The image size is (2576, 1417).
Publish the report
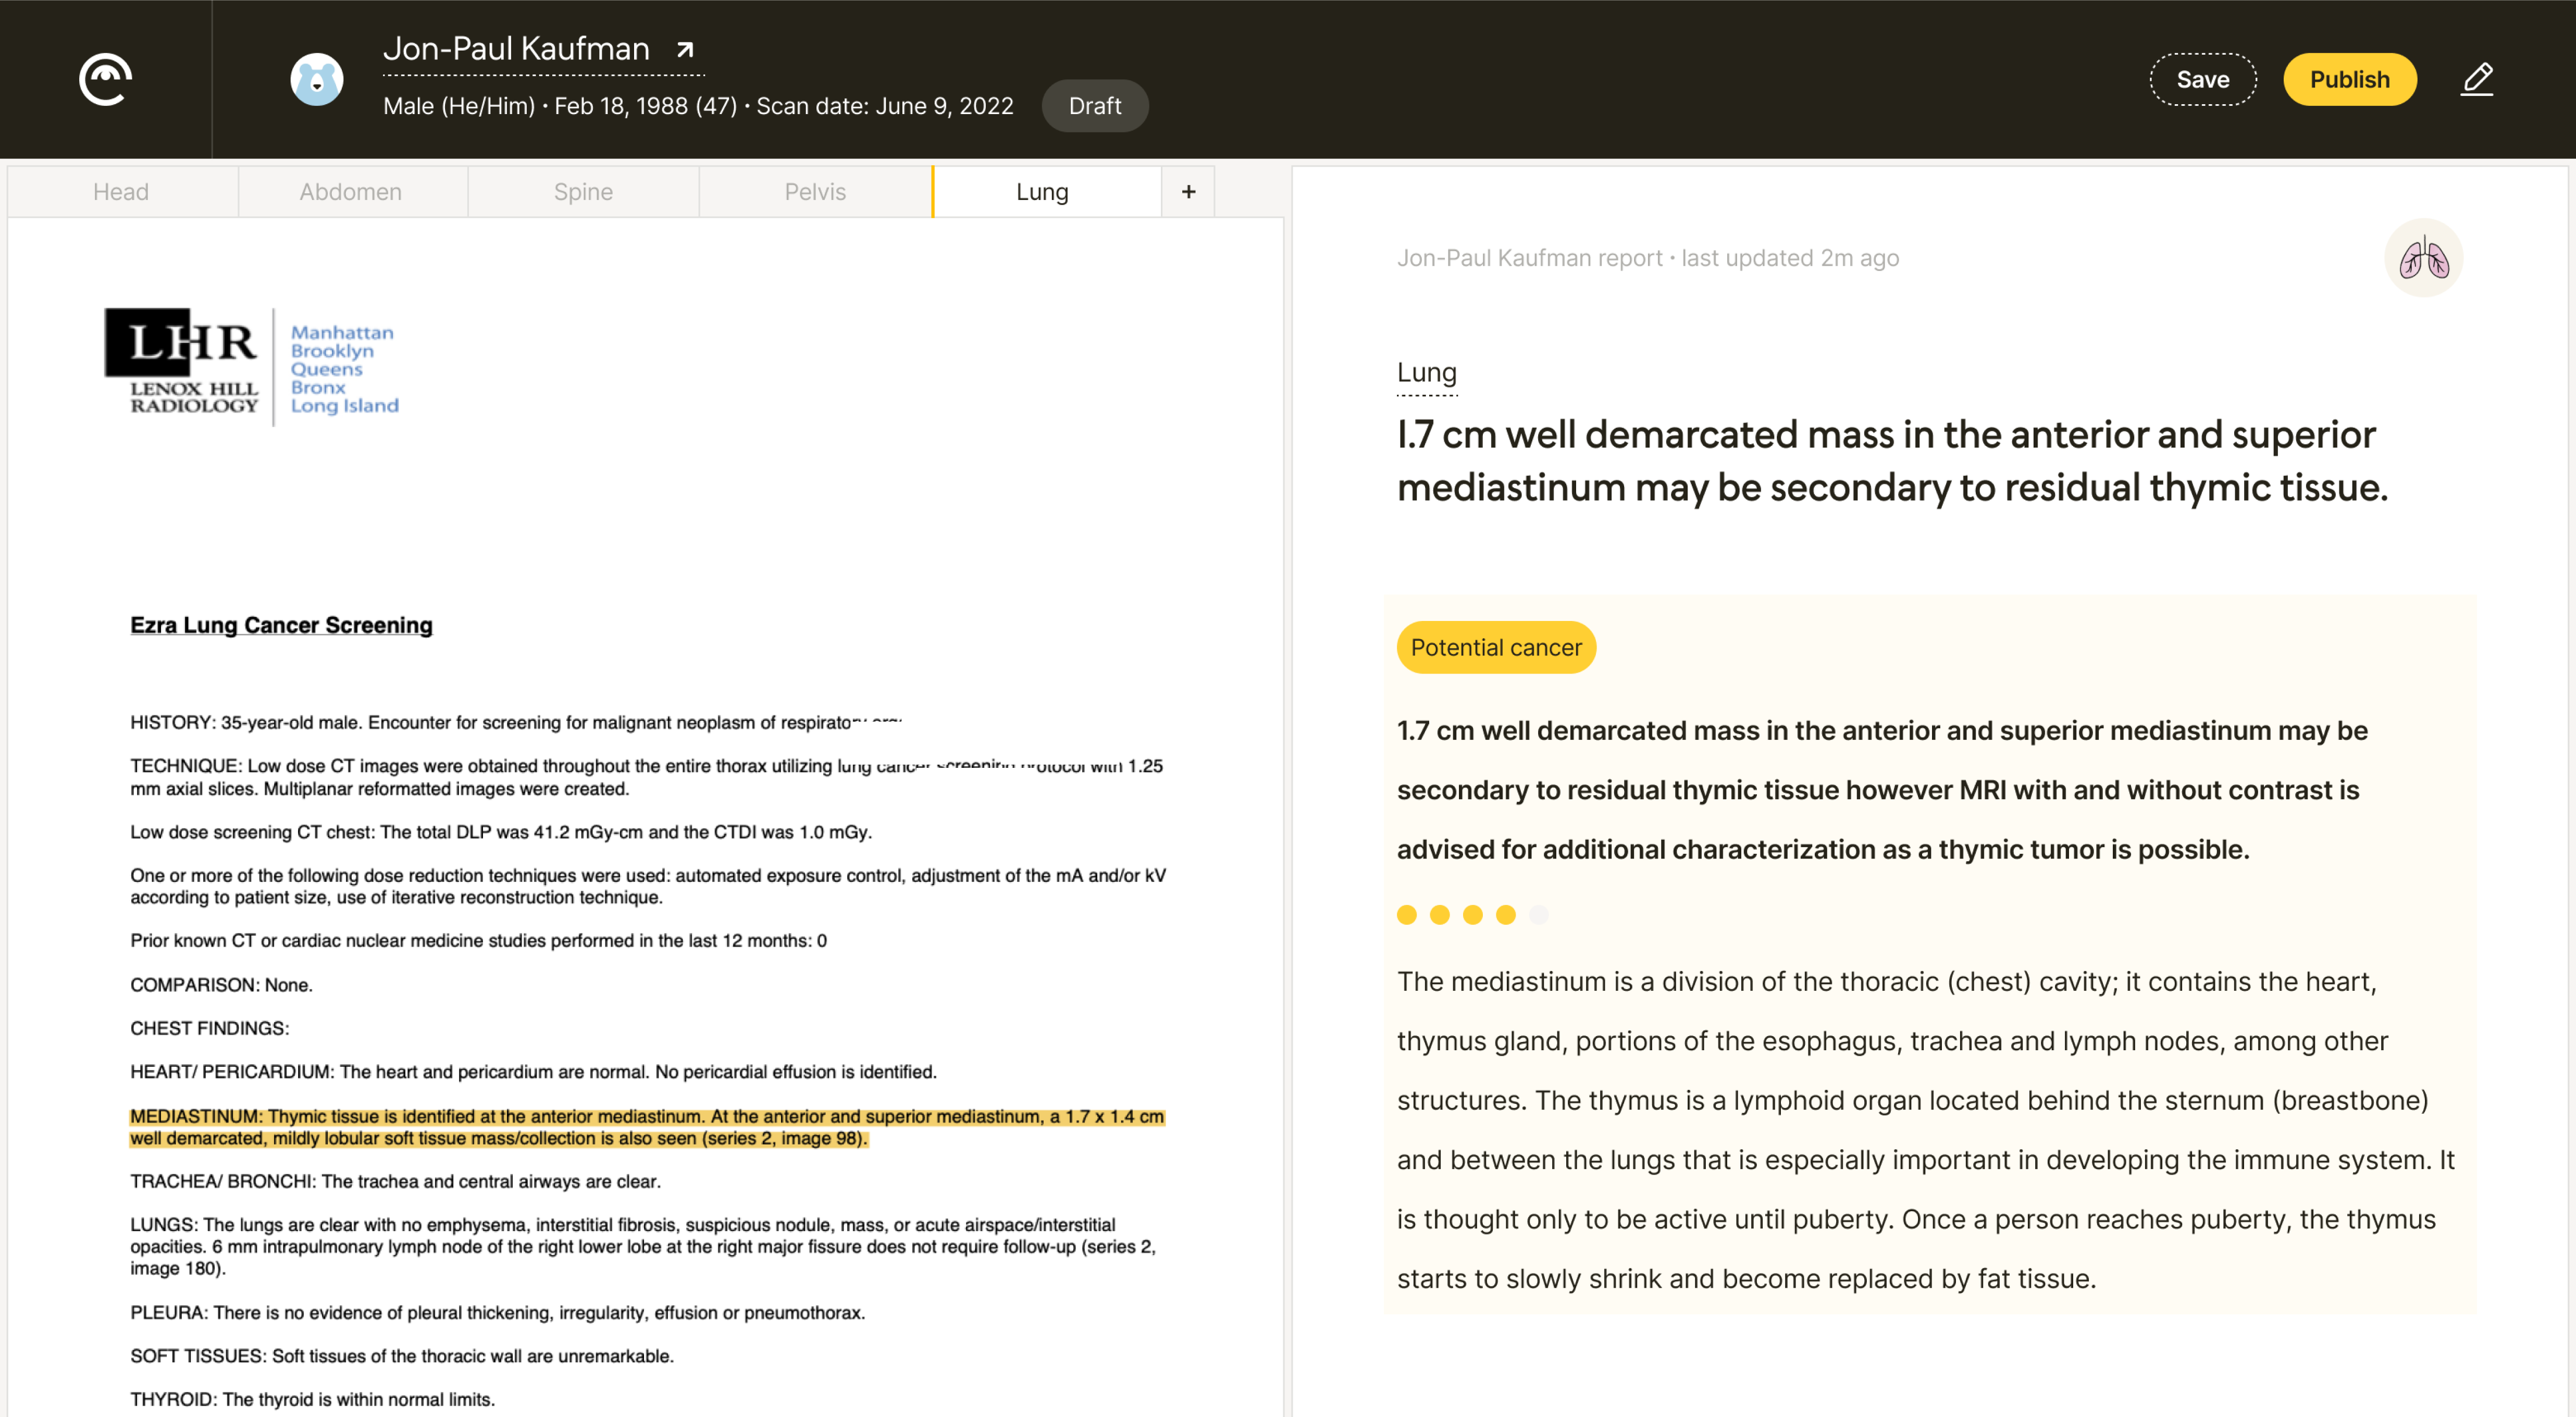(x=2350, y=79)
